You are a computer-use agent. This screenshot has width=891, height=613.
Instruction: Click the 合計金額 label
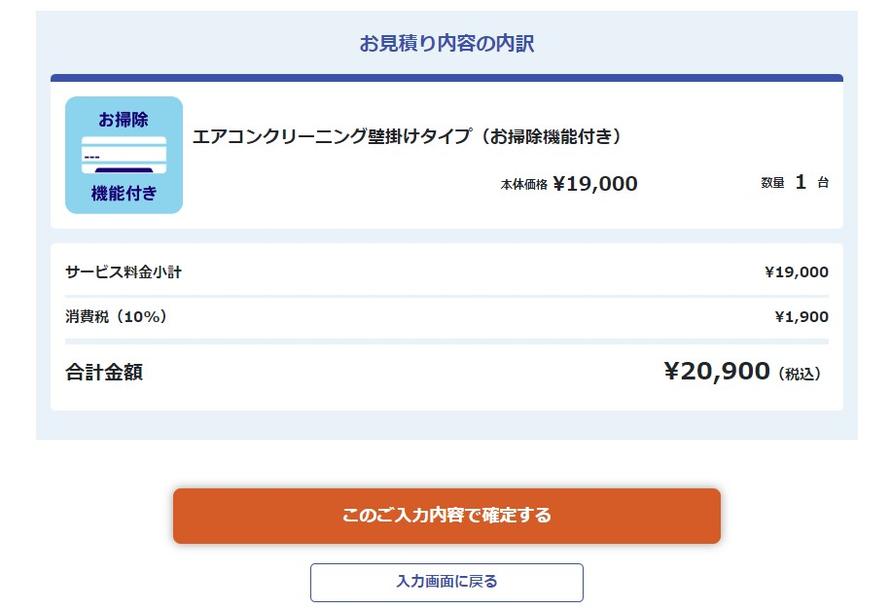pos(104,373)
